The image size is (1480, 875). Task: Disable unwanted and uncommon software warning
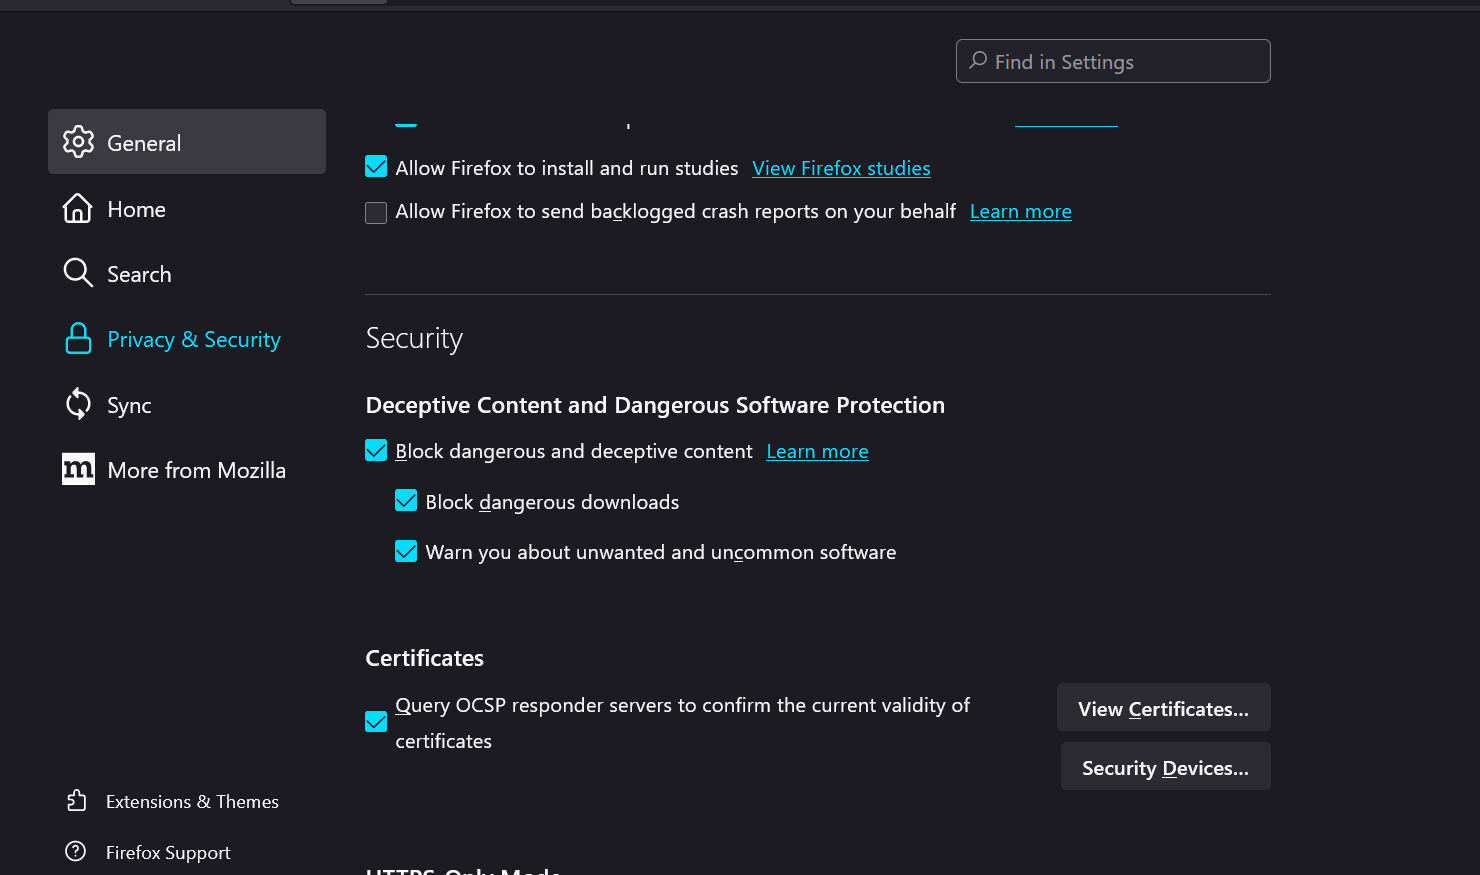pyautogui.click(x=406, y=551)
